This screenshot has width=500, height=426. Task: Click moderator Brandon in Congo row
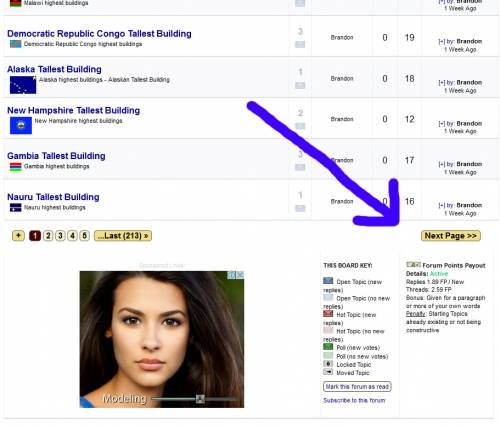(342, 37)
